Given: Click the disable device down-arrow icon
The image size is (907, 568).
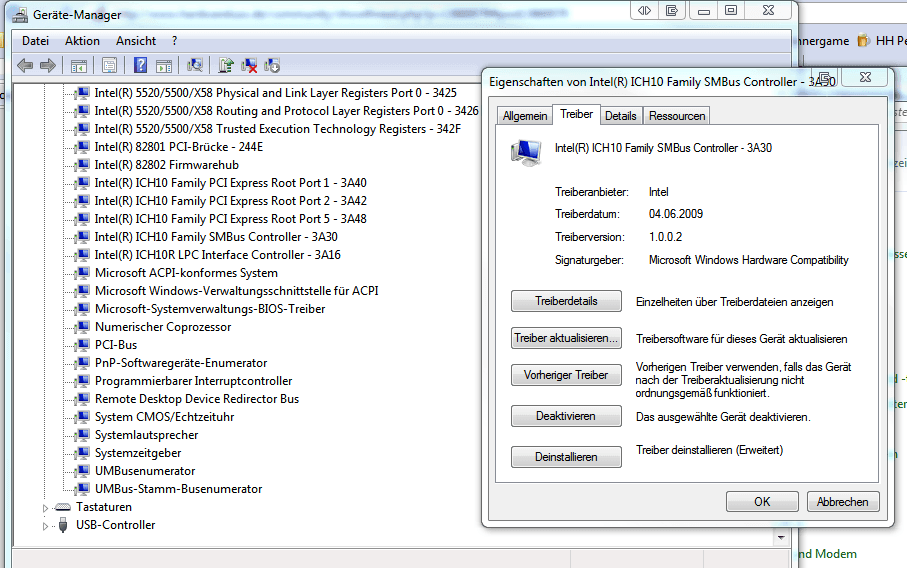Looking at the screenshot, I should [272, 66].
